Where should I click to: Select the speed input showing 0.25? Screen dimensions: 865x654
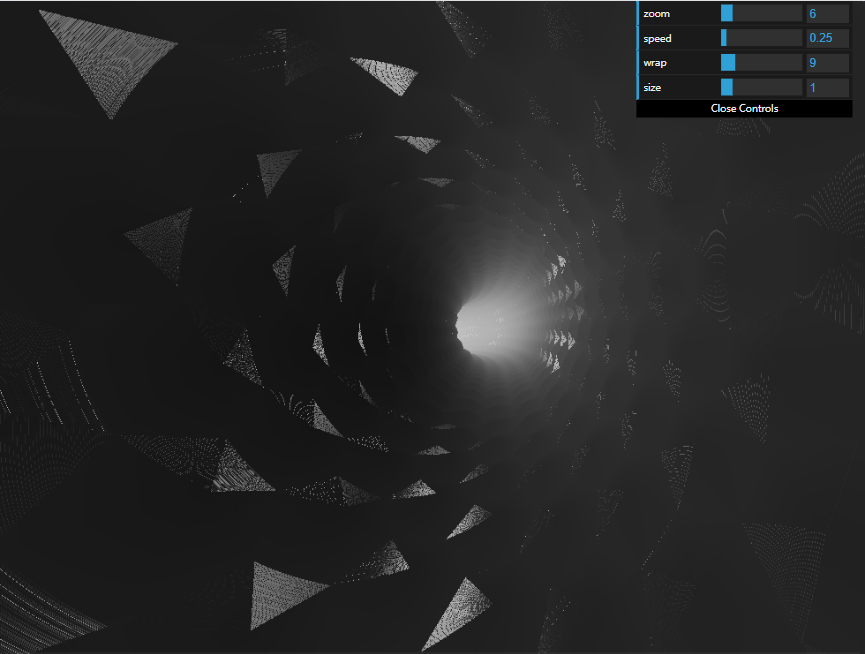click(x=827, y=38)
